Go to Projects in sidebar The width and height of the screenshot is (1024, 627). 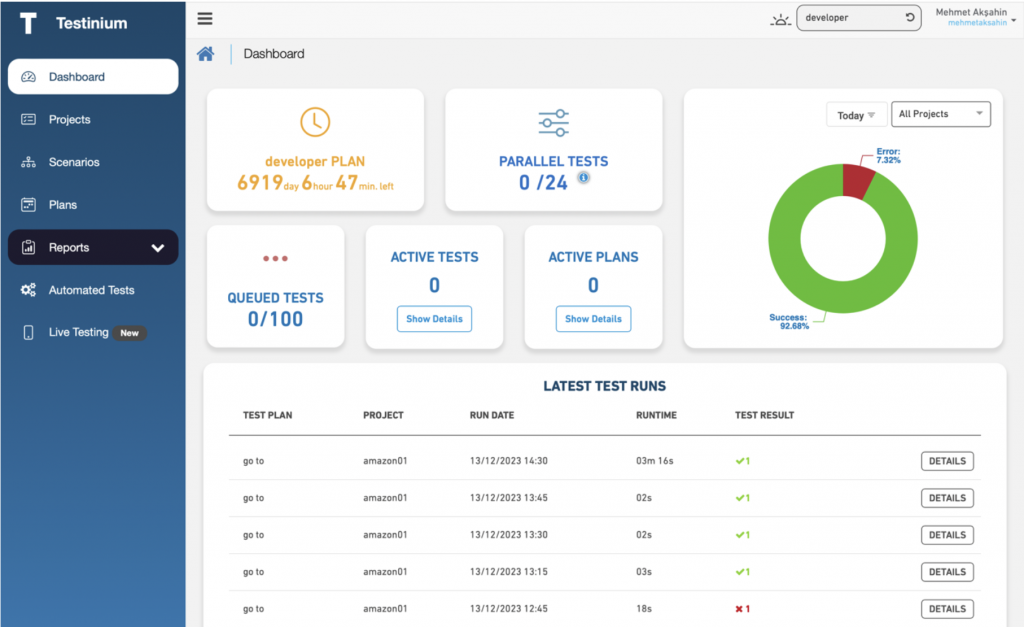(69, 120)
